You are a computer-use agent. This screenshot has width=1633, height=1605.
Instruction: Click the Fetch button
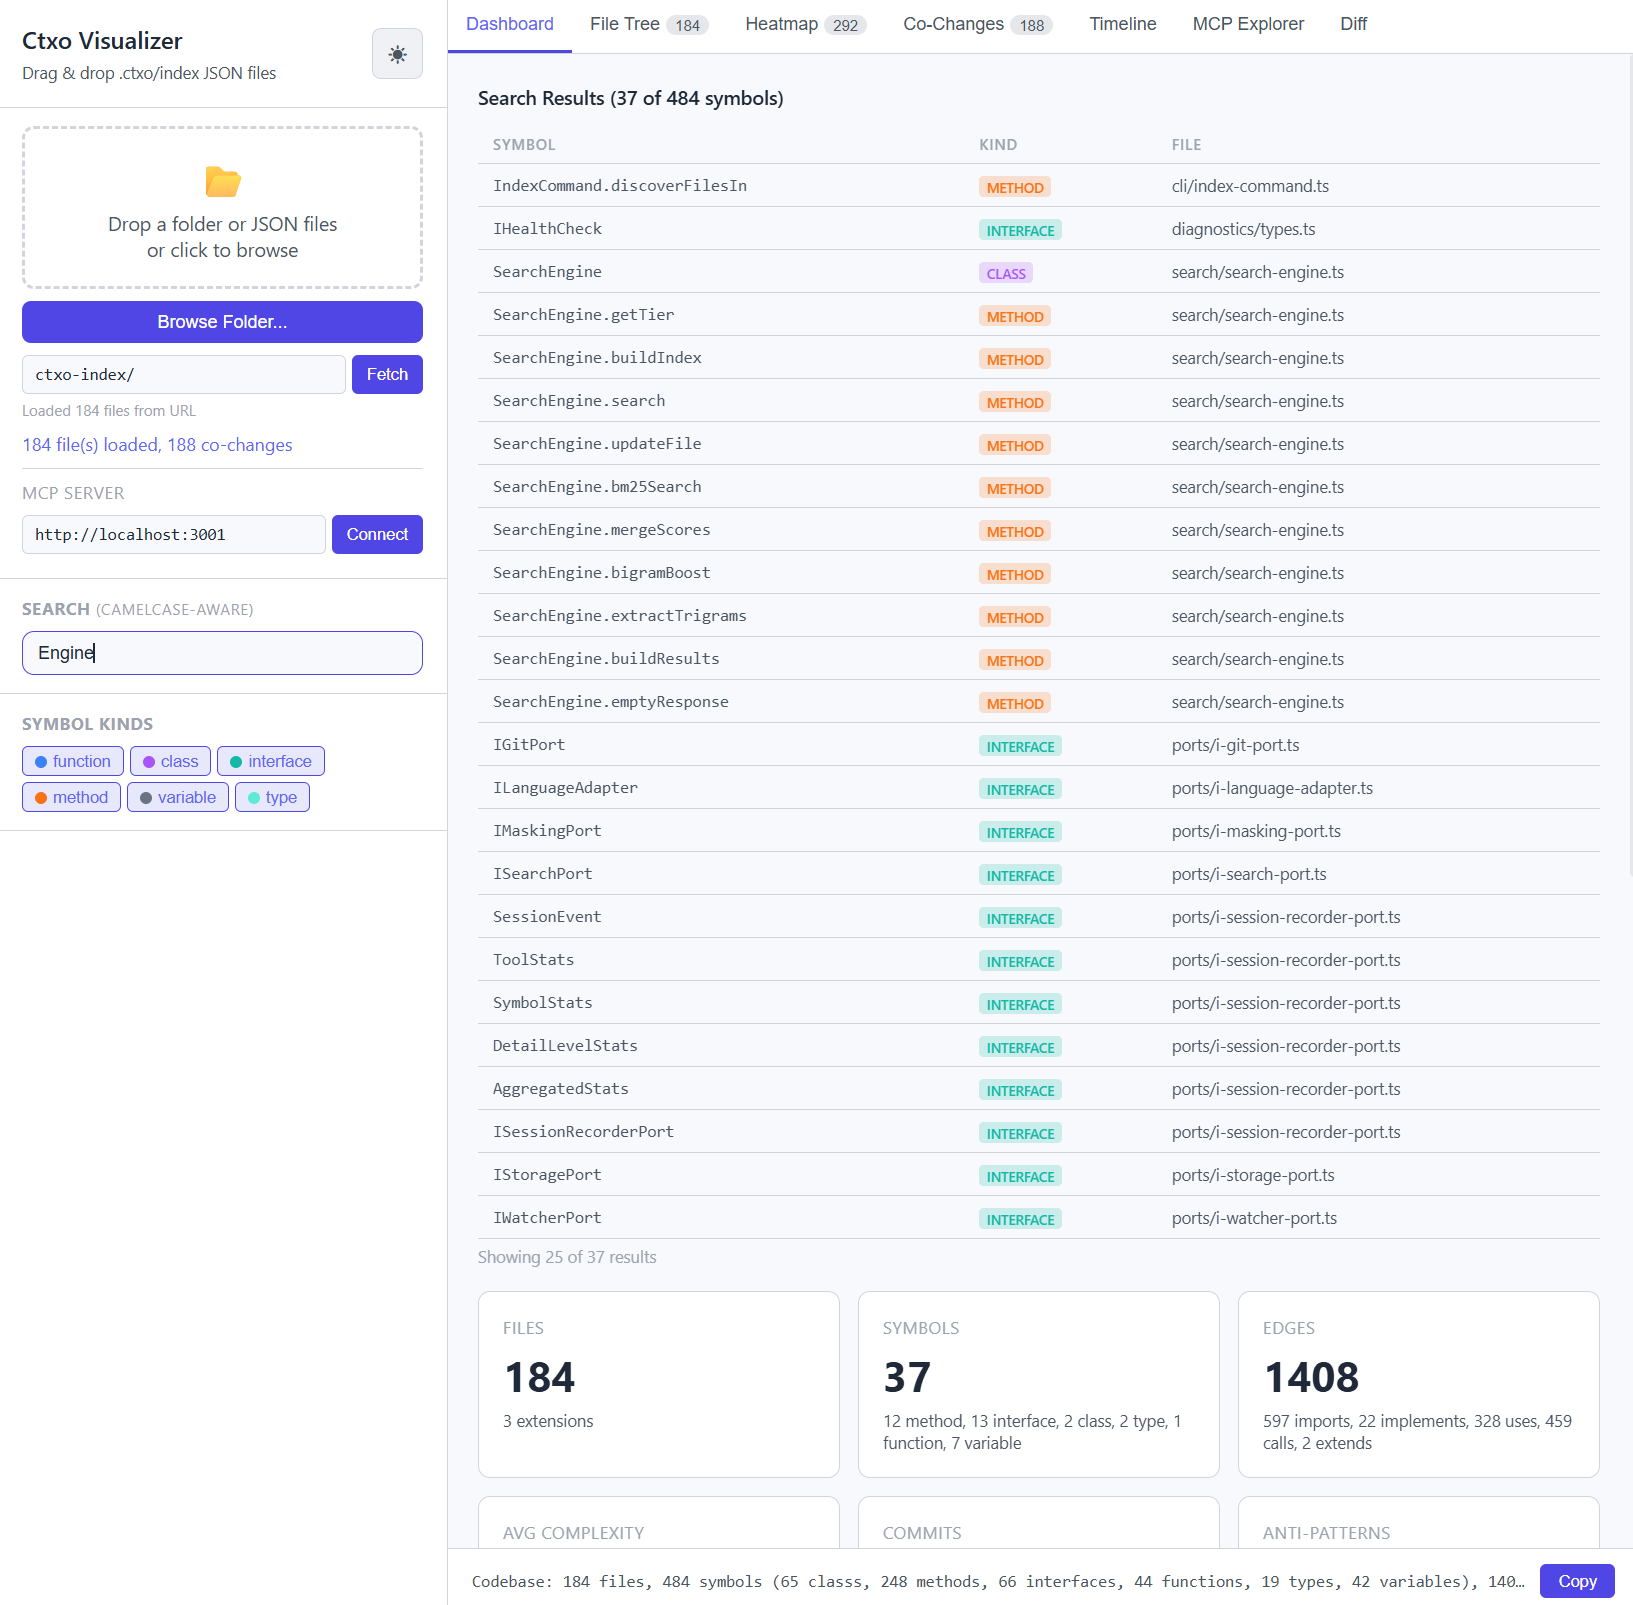(x=387, y=374)
